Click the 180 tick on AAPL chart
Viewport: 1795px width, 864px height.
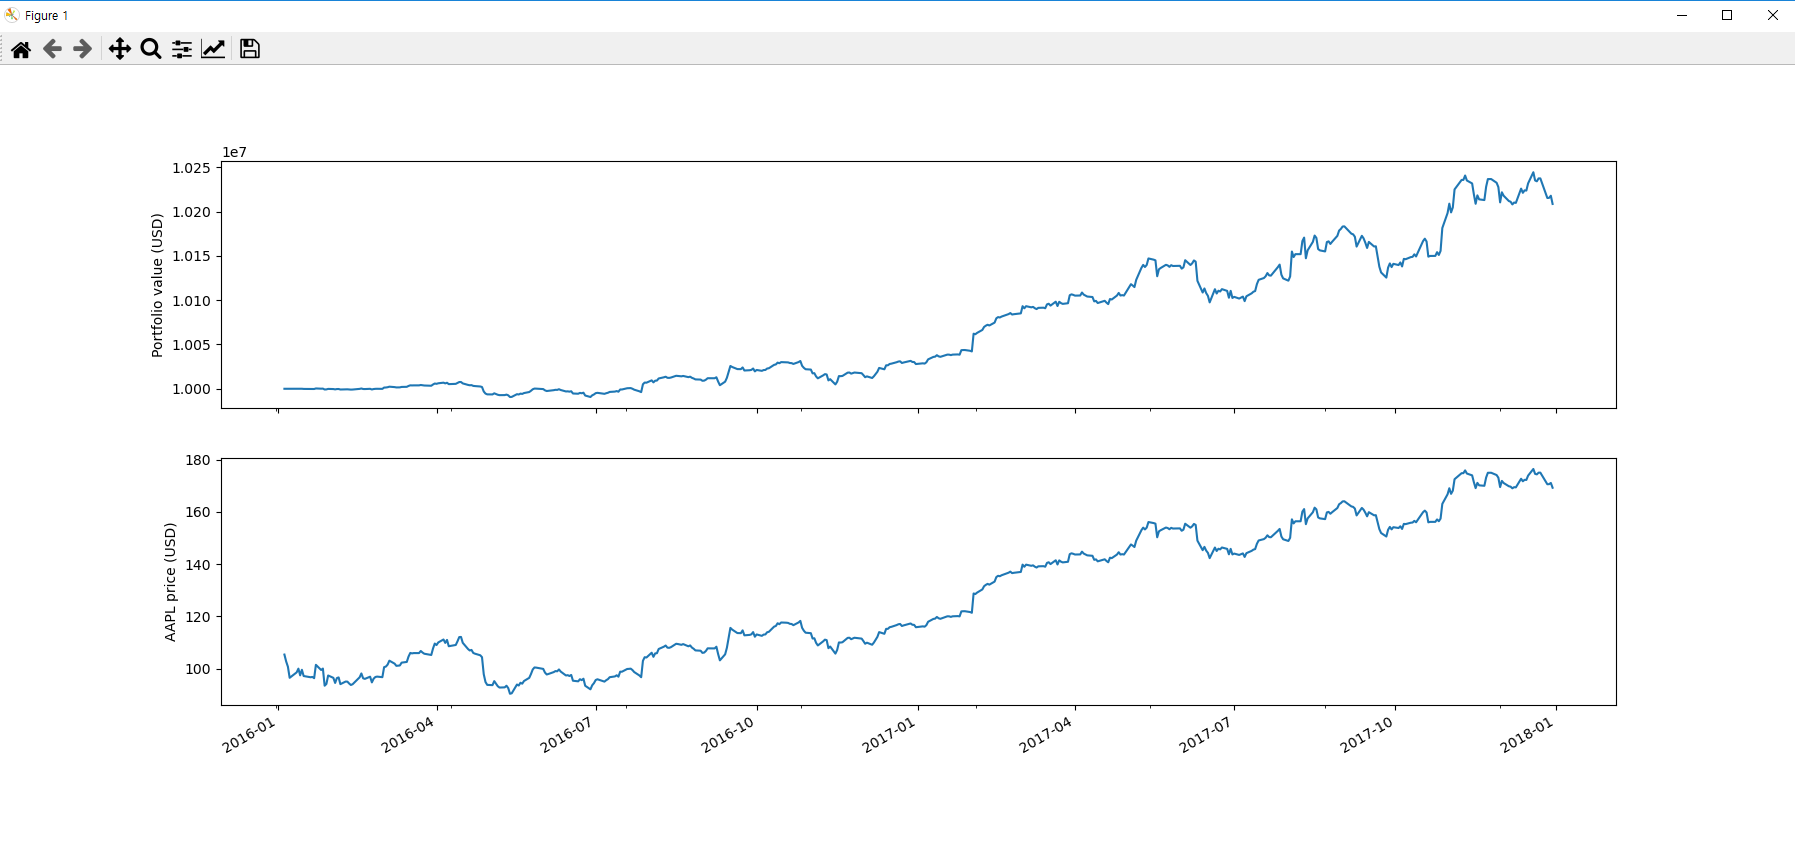point(198,460)
